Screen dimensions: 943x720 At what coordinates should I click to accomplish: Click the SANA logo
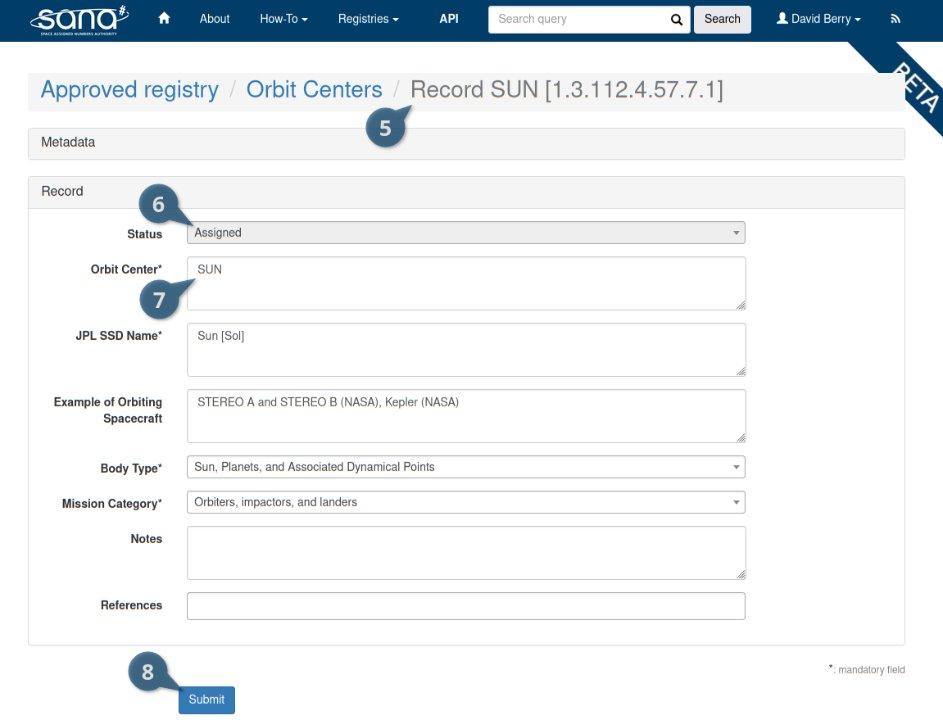click(x=80, y=19)
